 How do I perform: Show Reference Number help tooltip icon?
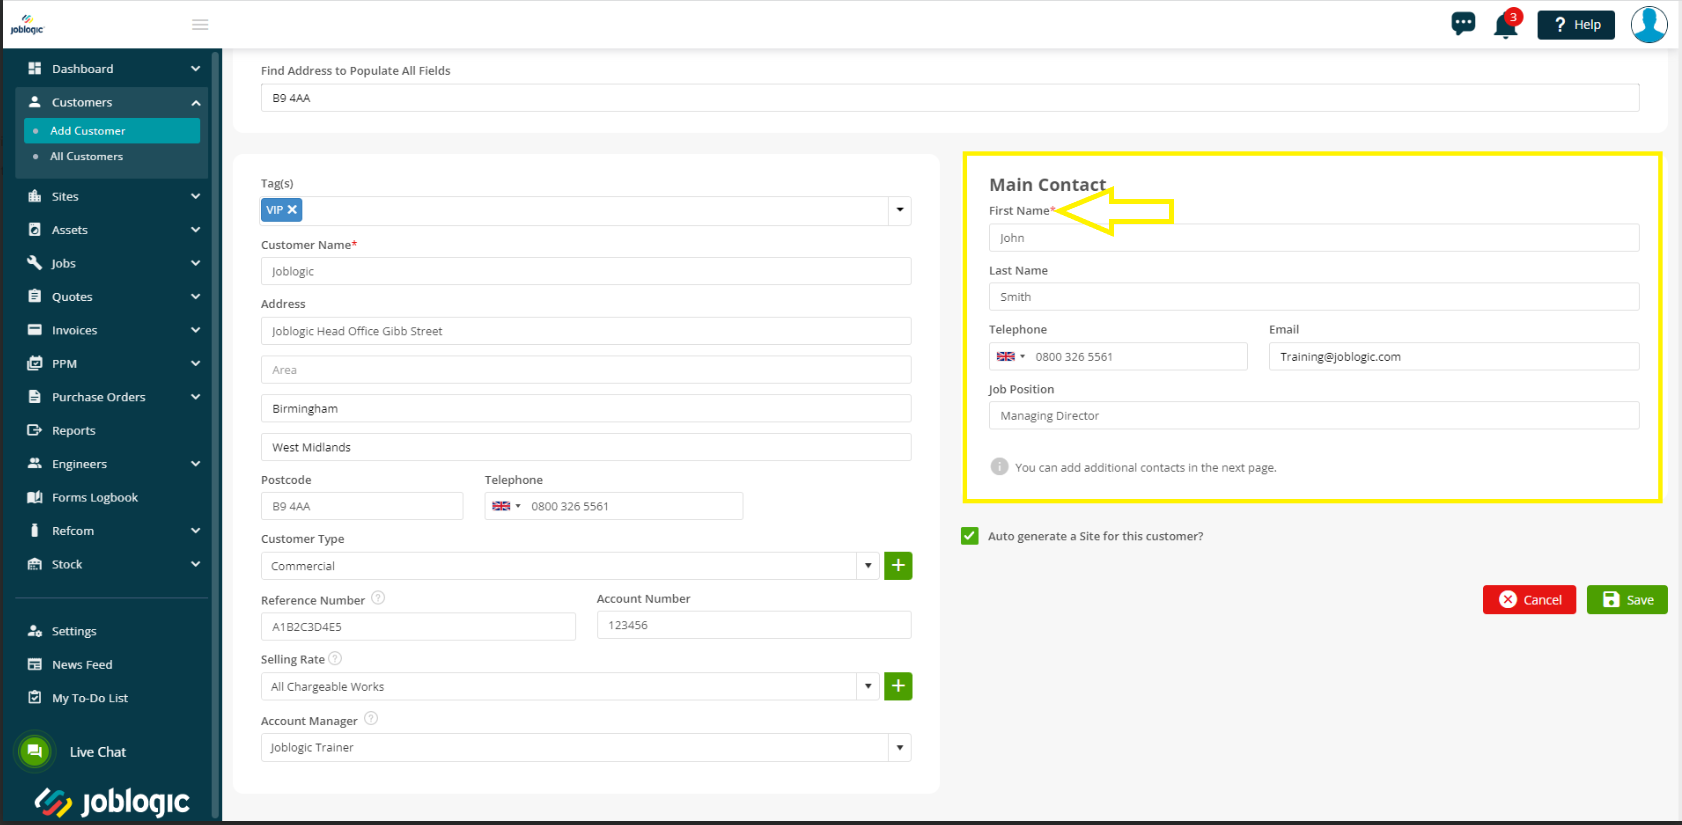(378, 598)
